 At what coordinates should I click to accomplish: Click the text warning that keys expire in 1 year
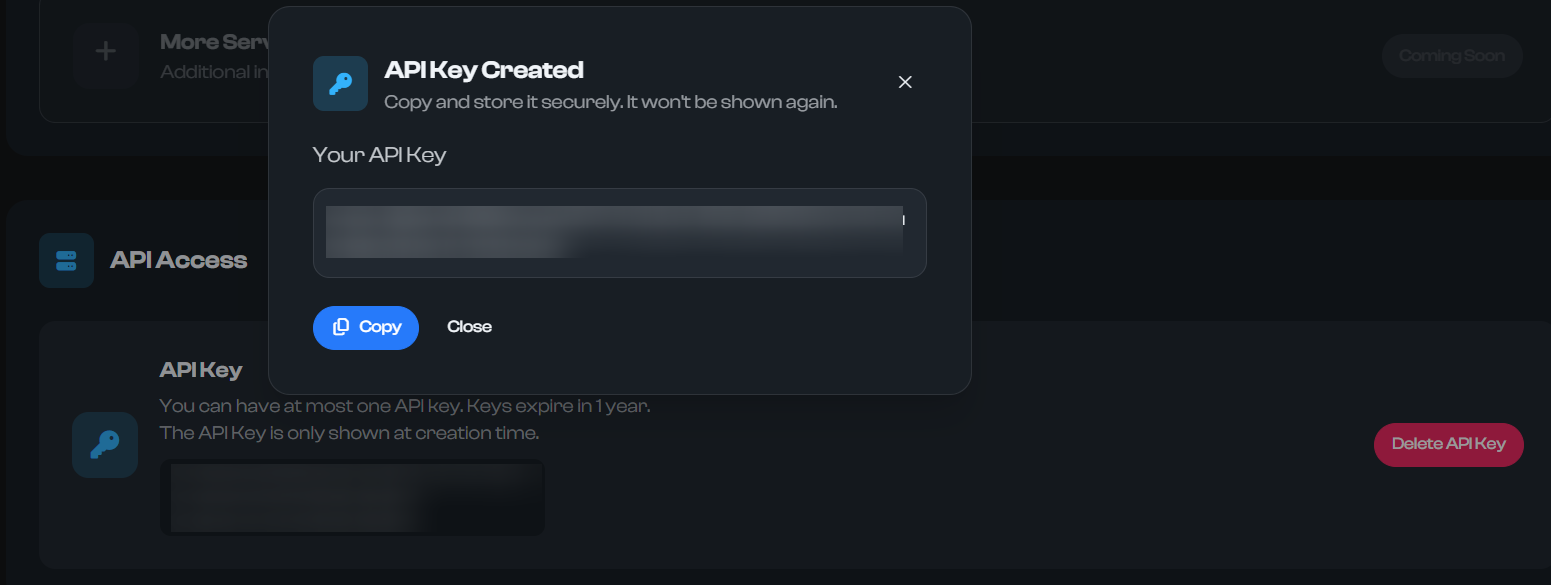click(405, 405)
